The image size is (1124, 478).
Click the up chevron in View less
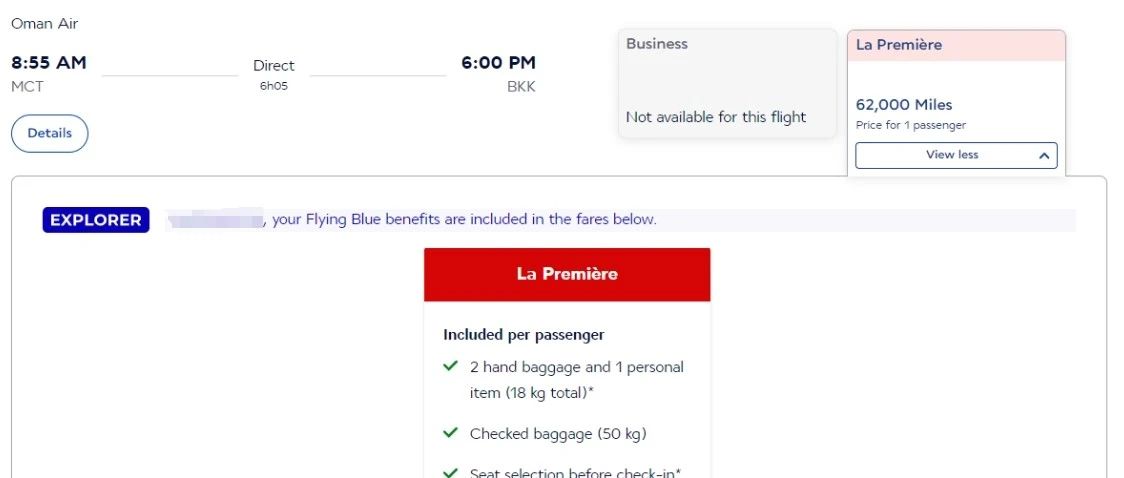1043,156
